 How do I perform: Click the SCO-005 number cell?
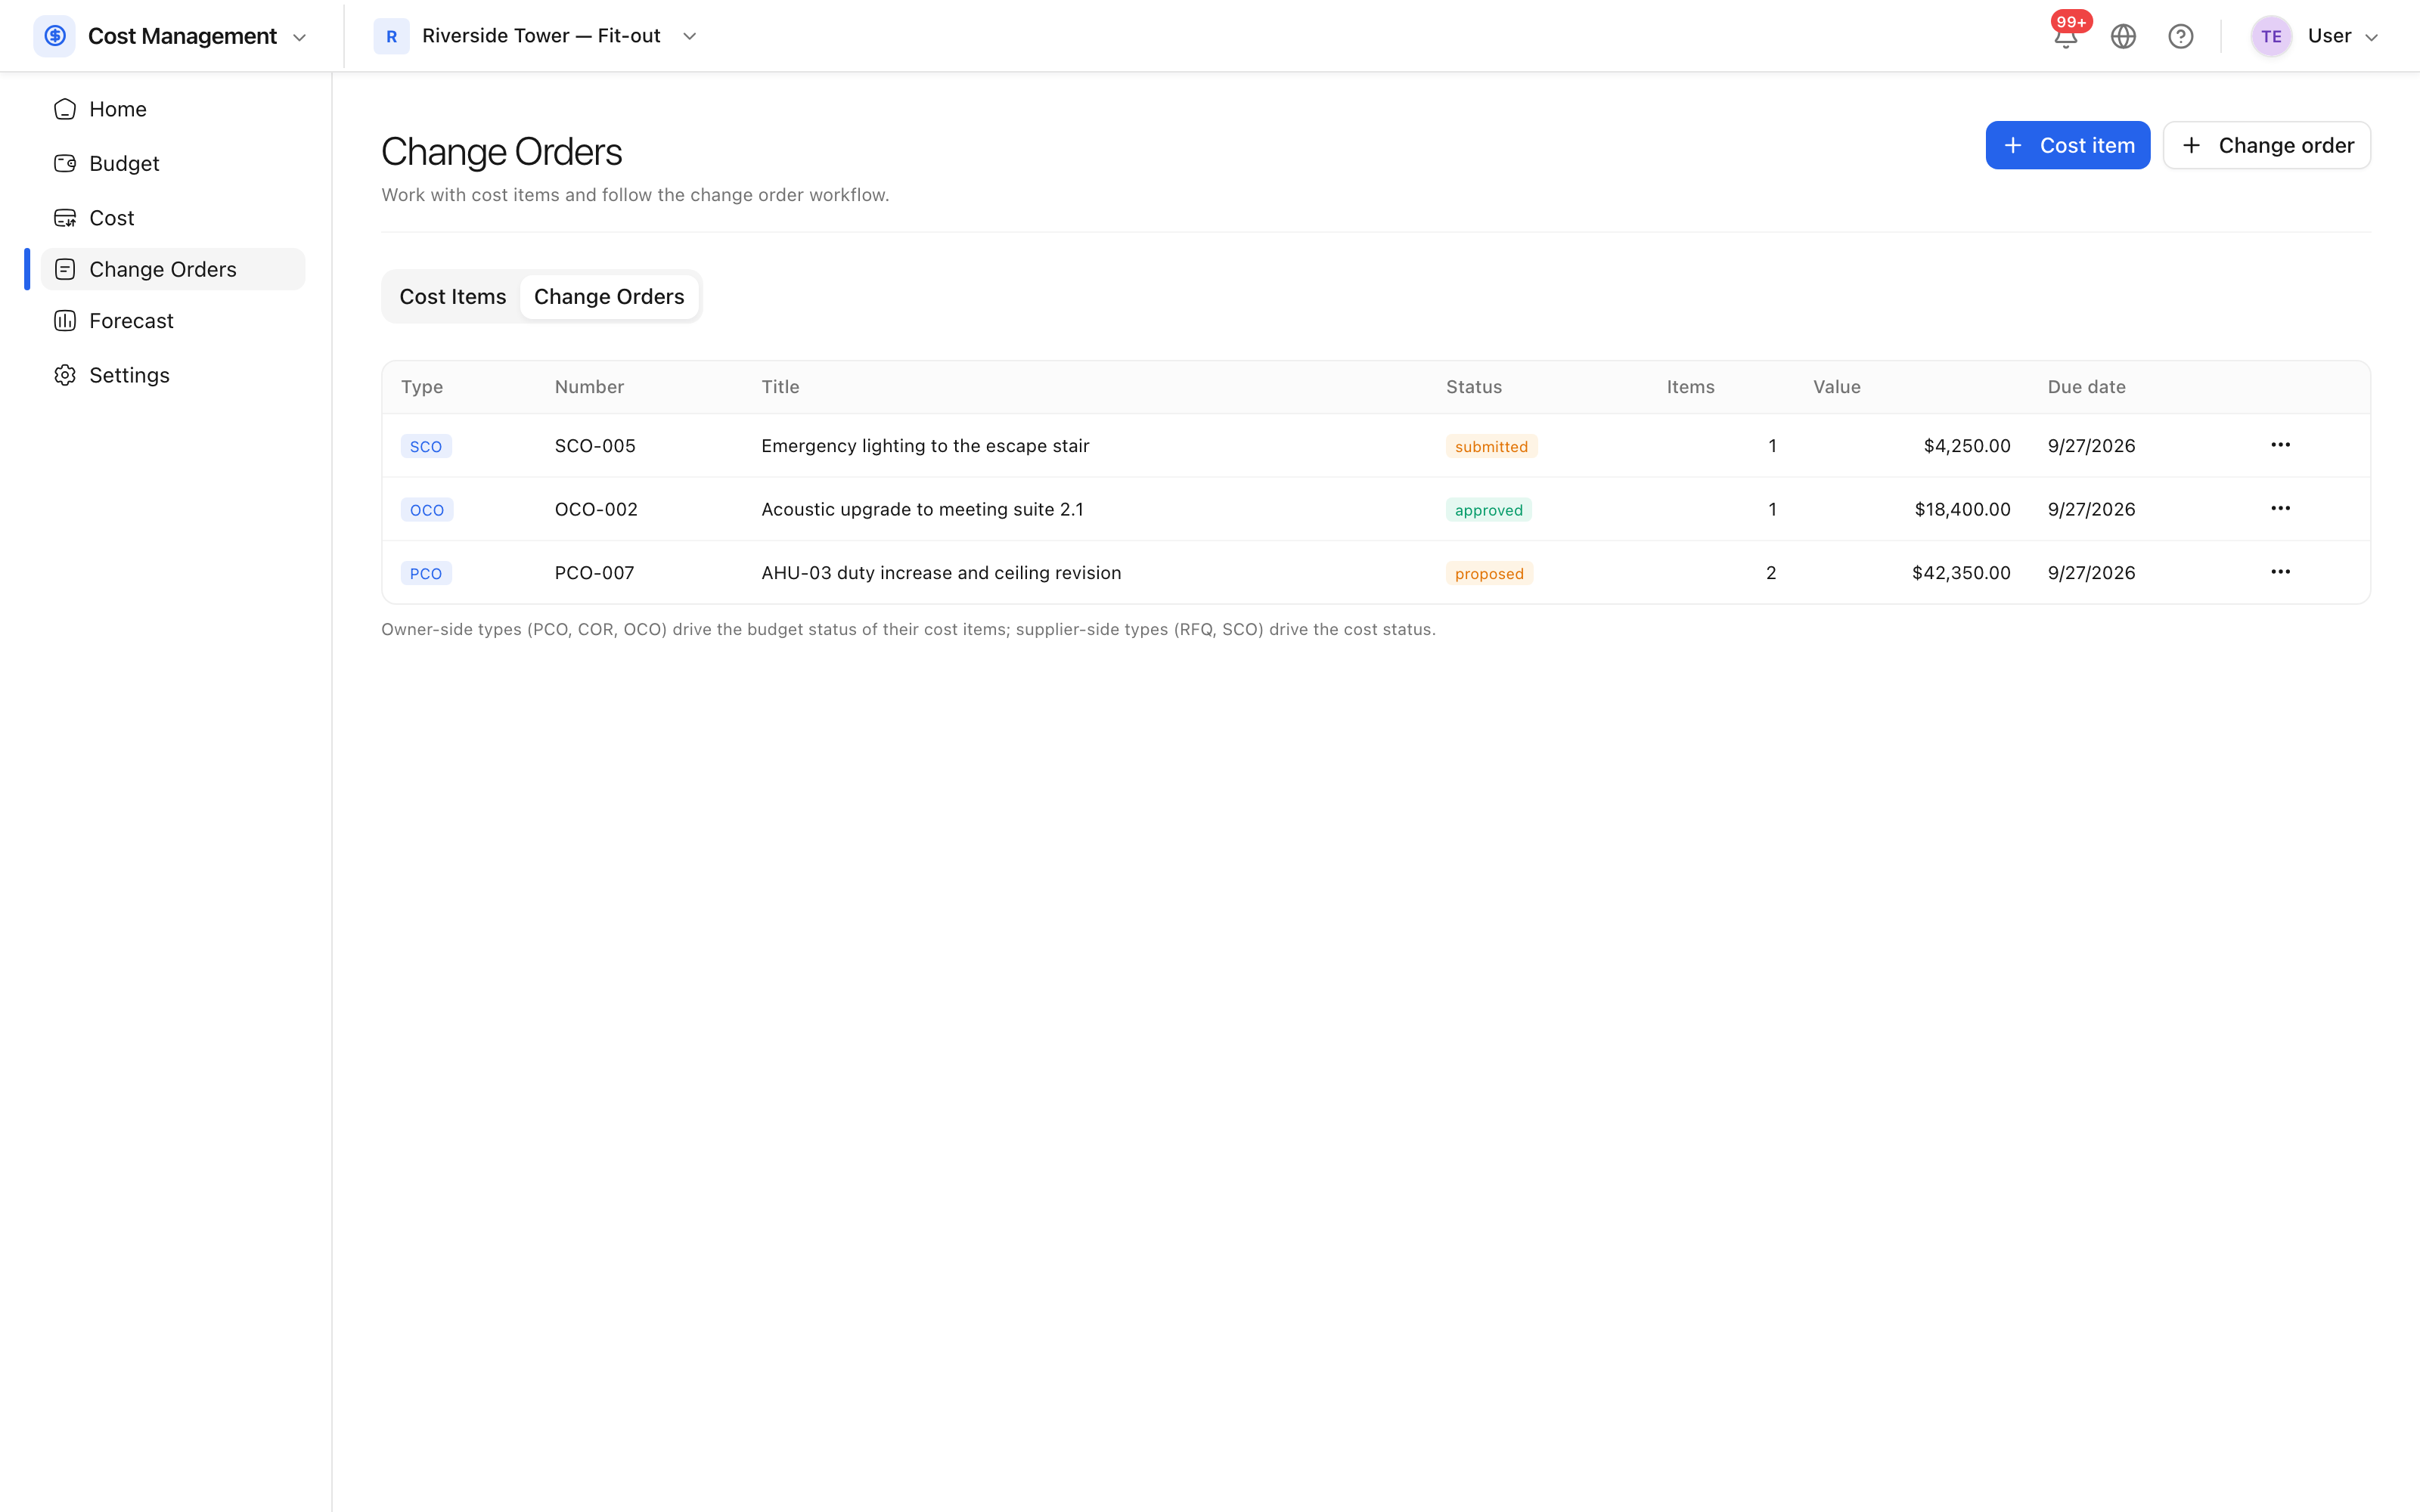(x=595, y=446)
